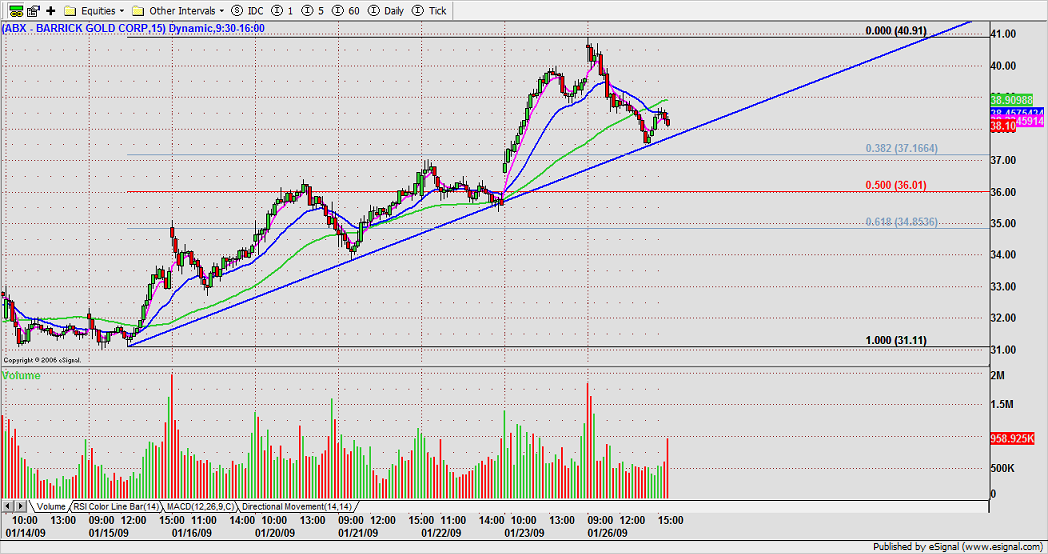Switch to the 1-minute interval button
1048x554 pixels.
click(284, 11)
